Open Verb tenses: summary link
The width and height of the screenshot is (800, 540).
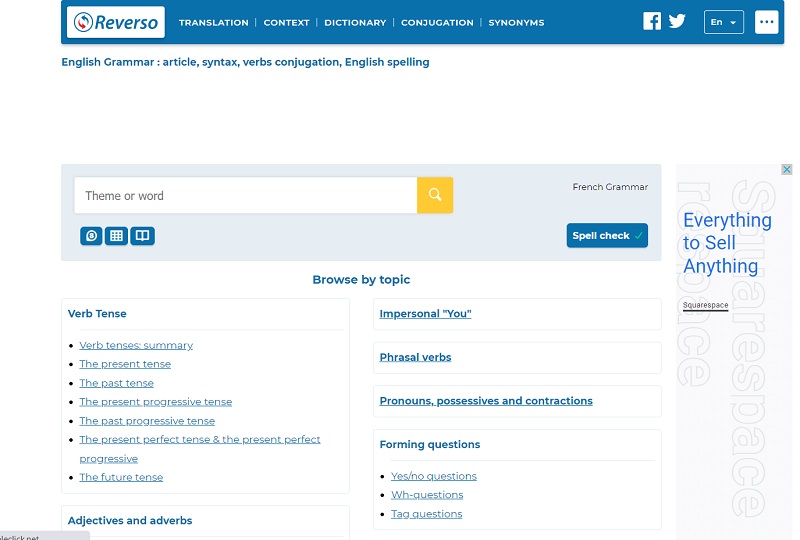pos(136,346)
